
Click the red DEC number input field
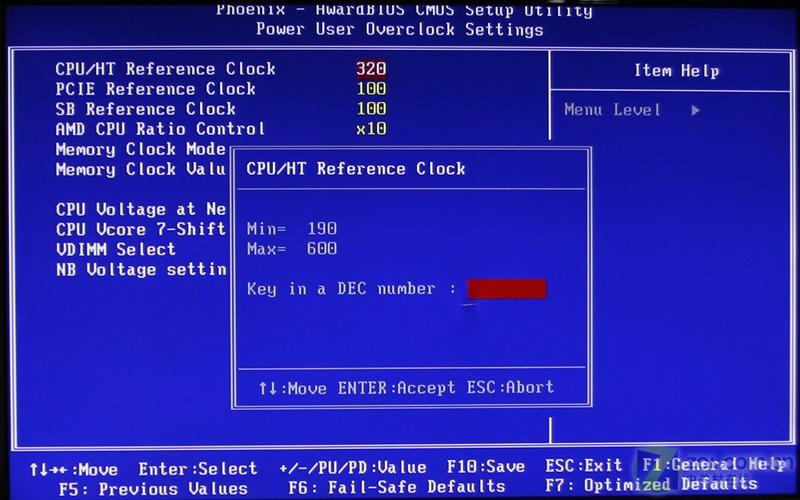507,289
